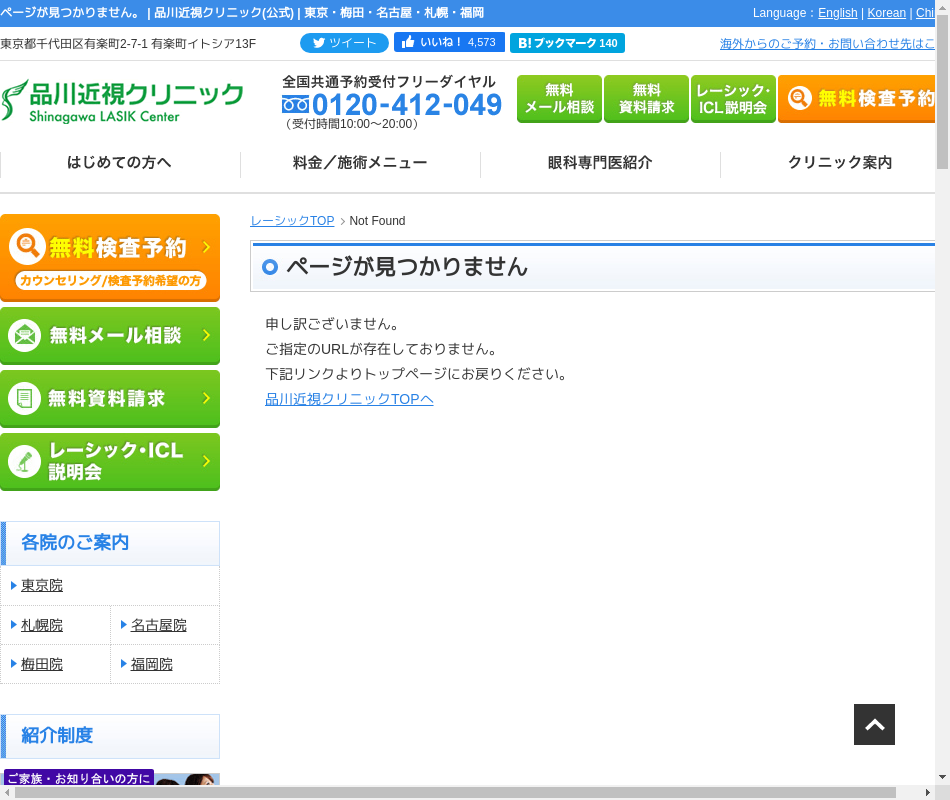Open the クリニック案内 menu
950x800 pixels.
[840, 162]
